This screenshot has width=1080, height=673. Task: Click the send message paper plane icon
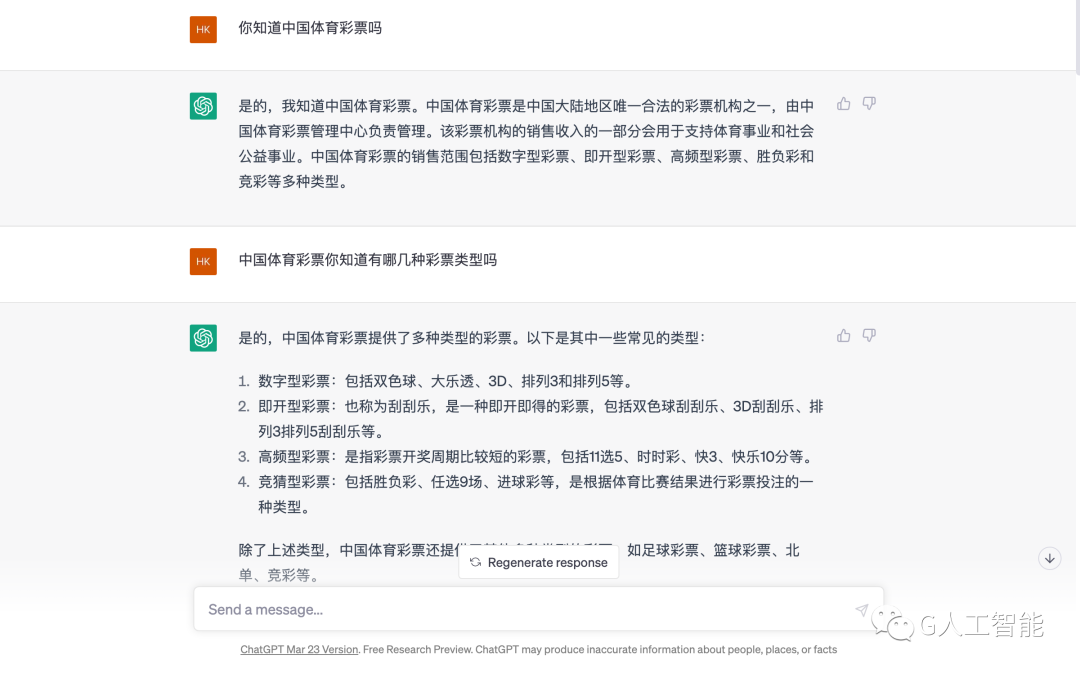coord(862,609)
